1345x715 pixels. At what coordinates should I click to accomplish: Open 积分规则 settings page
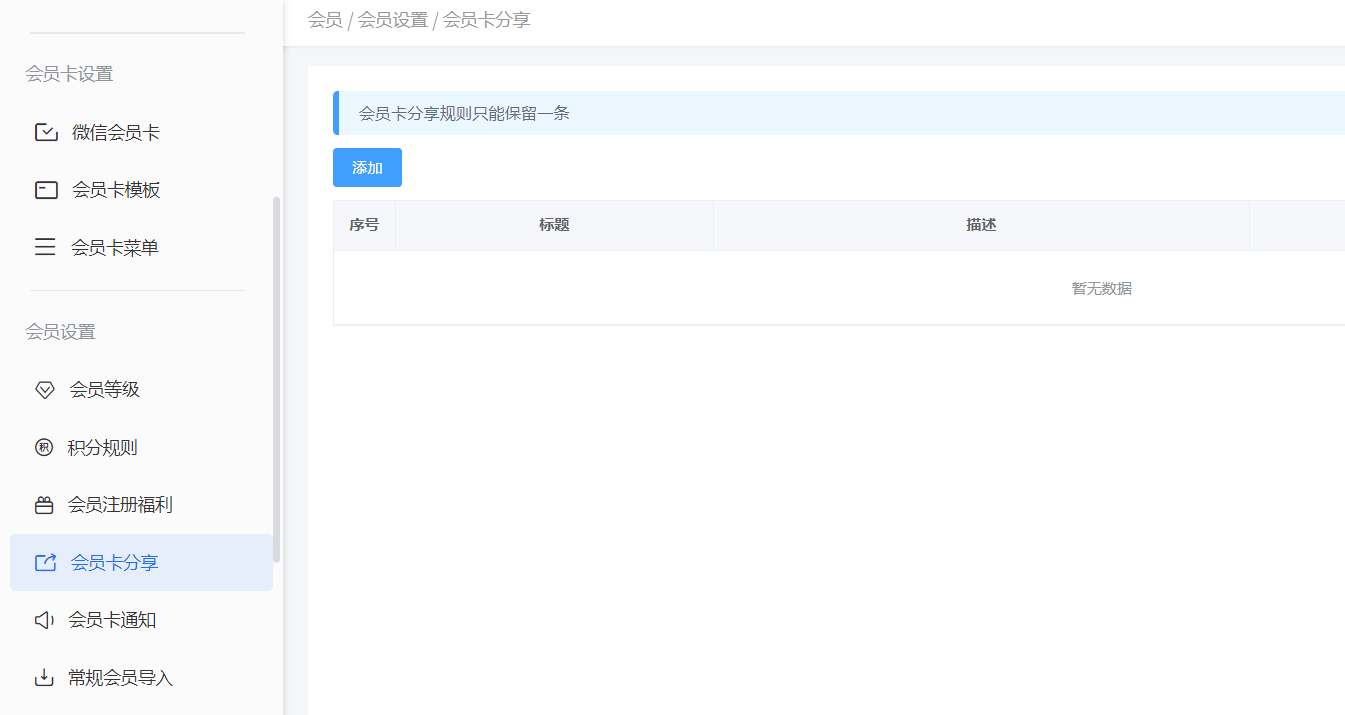pos(141,447)
